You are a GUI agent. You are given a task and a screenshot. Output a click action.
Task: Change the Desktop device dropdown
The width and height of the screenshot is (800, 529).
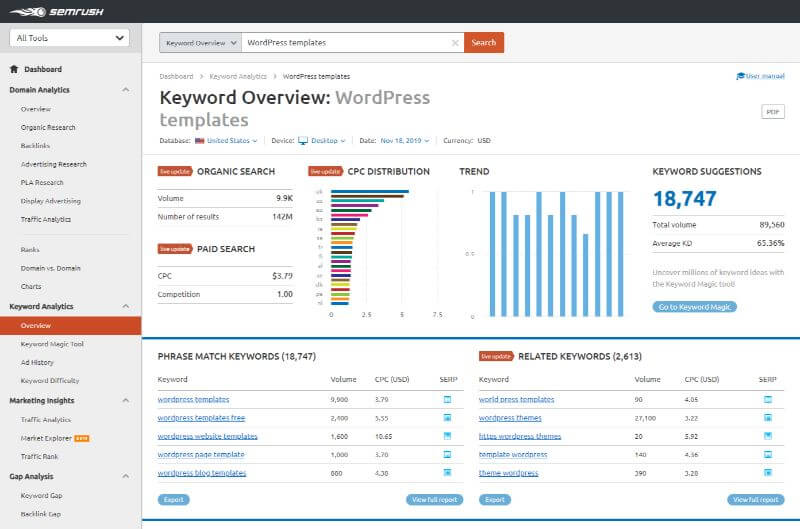[328, 141]
